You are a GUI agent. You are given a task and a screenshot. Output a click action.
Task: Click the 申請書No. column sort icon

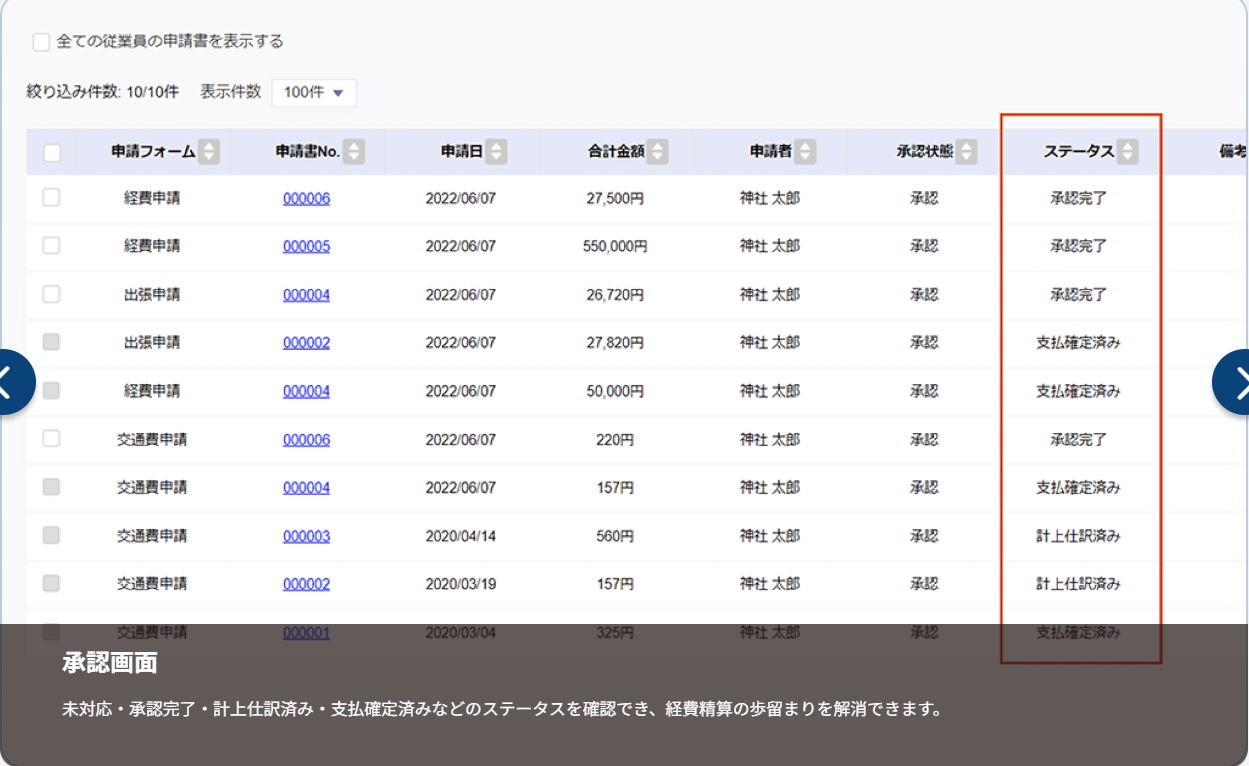point(353,152)
